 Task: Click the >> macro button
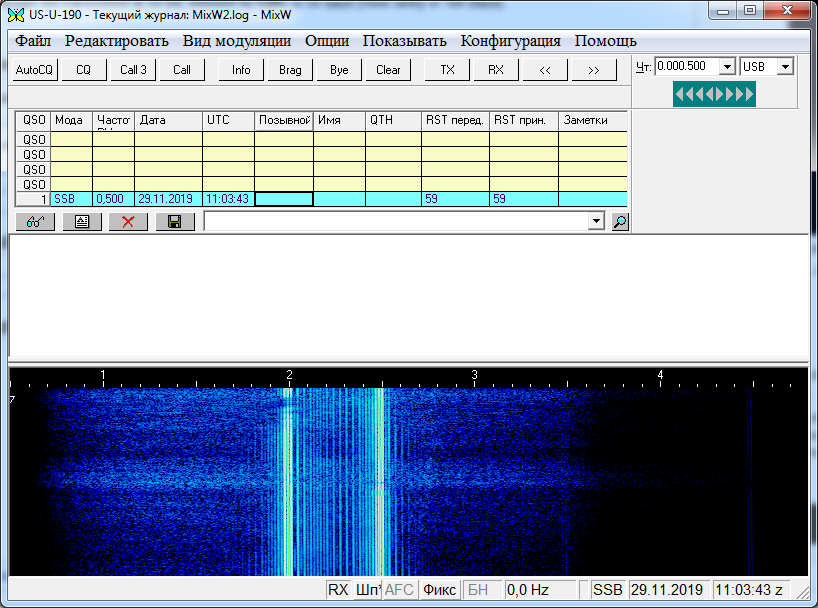coord(594,70)
